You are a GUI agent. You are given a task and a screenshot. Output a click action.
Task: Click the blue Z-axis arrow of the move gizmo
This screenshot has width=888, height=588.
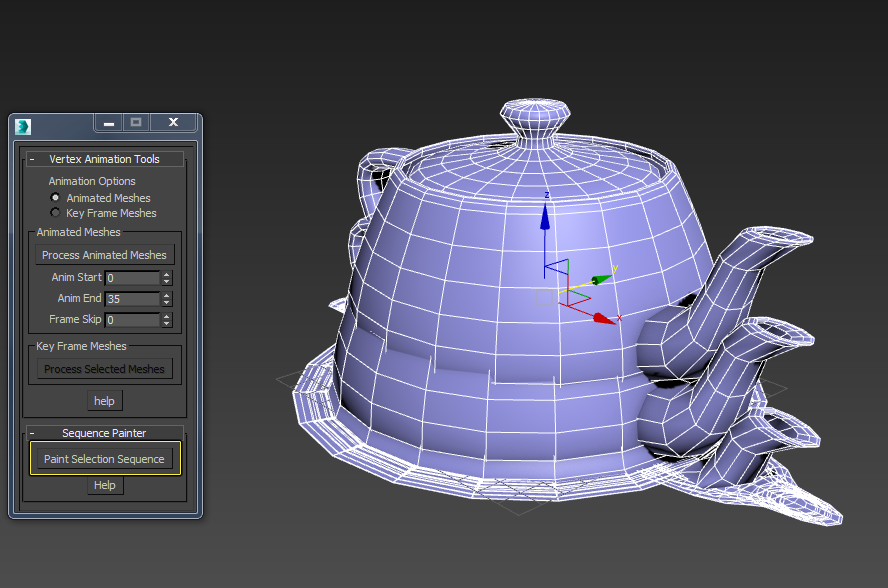tap(545, 215)
